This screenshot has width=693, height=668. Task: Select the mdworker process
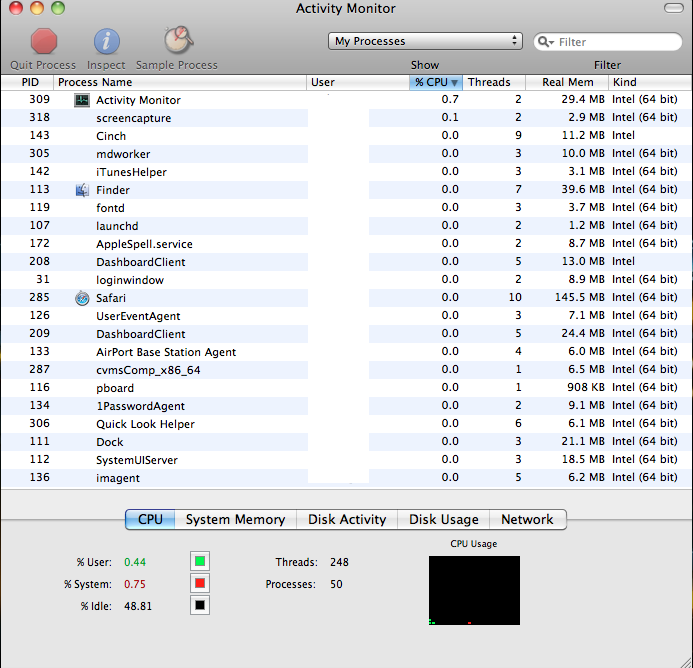click(x=346, y=154)
